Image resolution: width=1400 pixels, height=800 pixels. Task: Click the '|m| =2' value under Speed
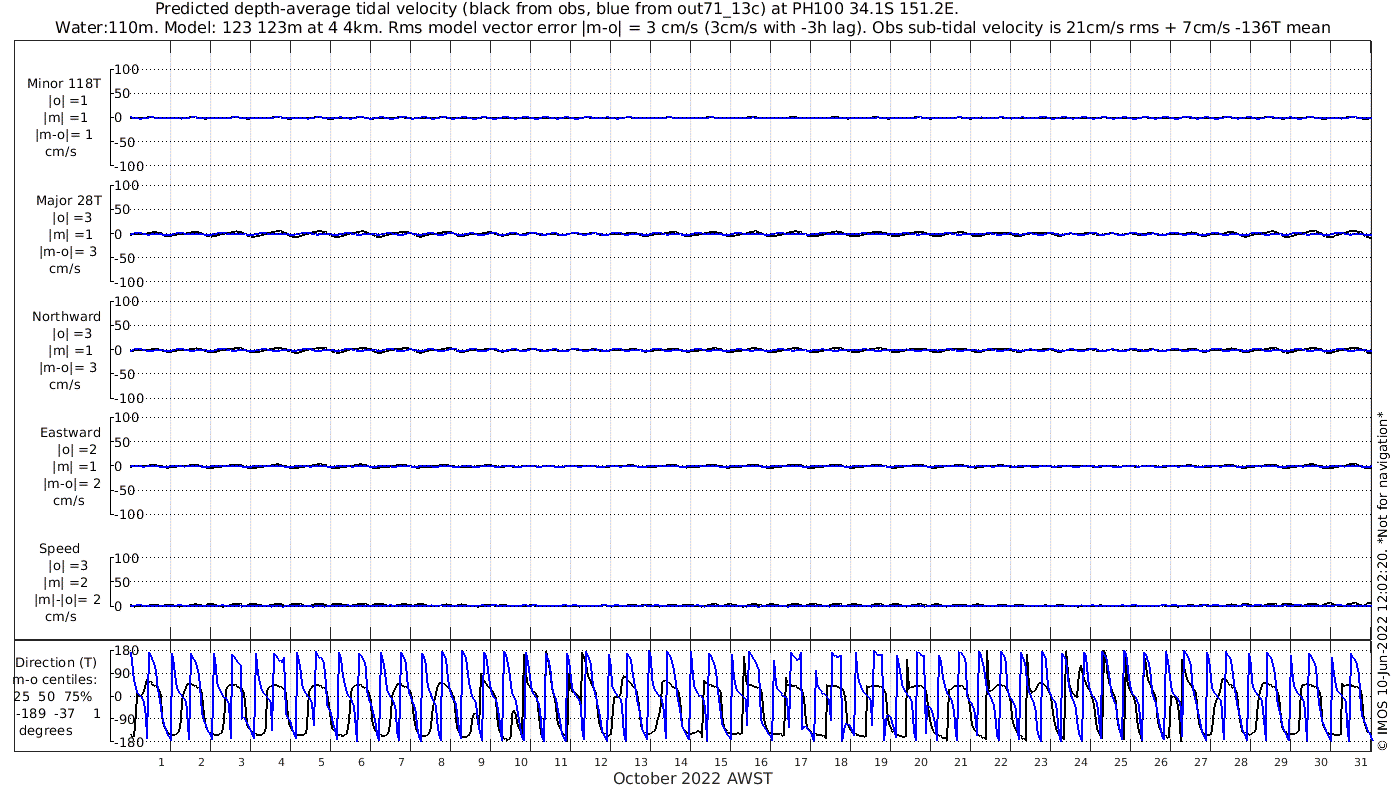click(65, 583)
